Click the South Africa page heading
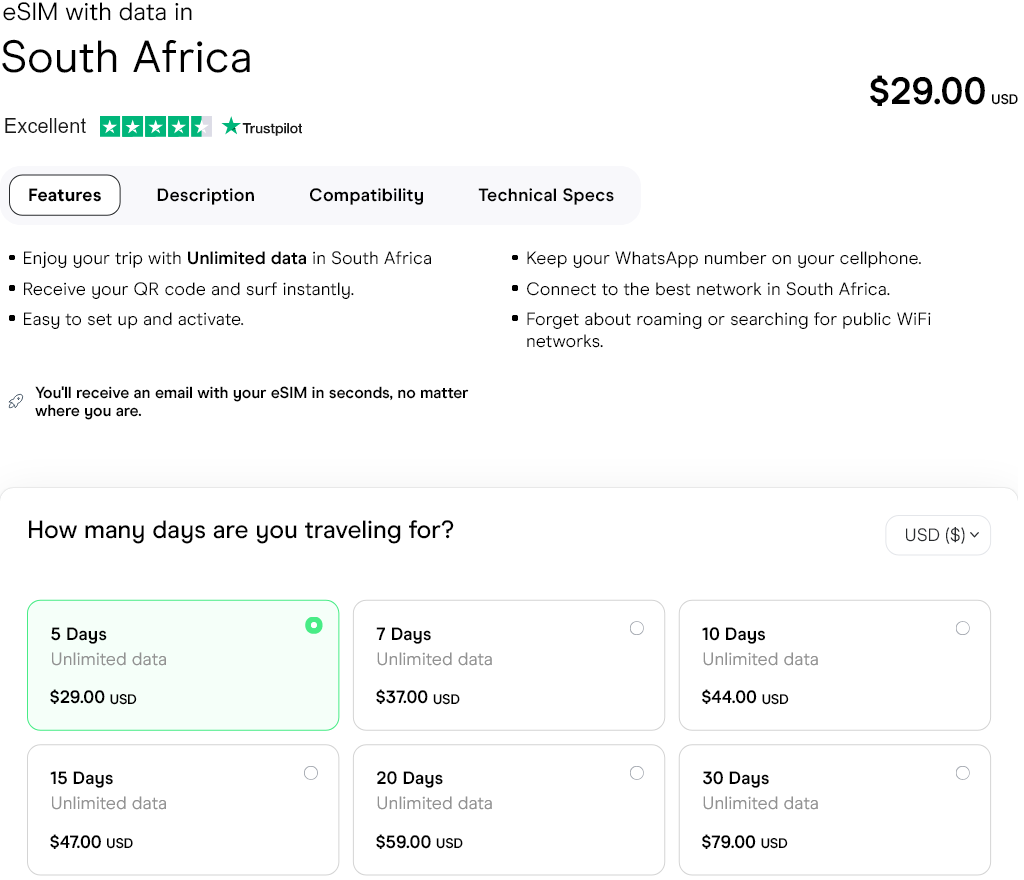The image size is (1024, 880). 127,57
